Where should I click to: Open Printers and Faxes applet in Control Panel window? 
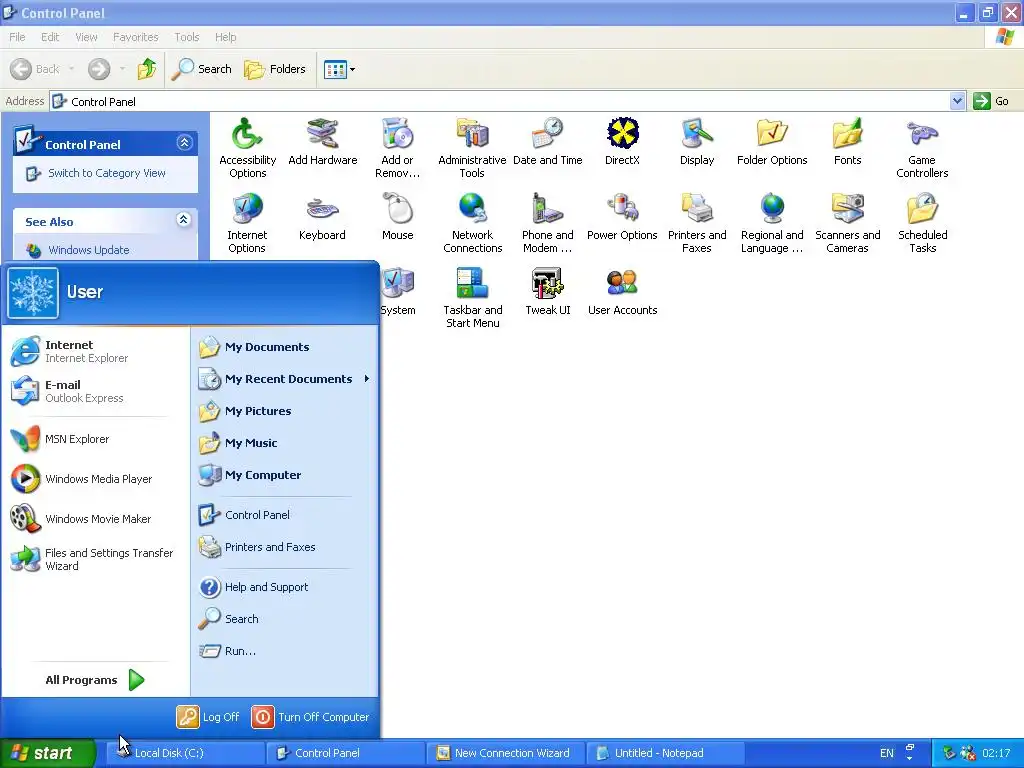point(697,223)
